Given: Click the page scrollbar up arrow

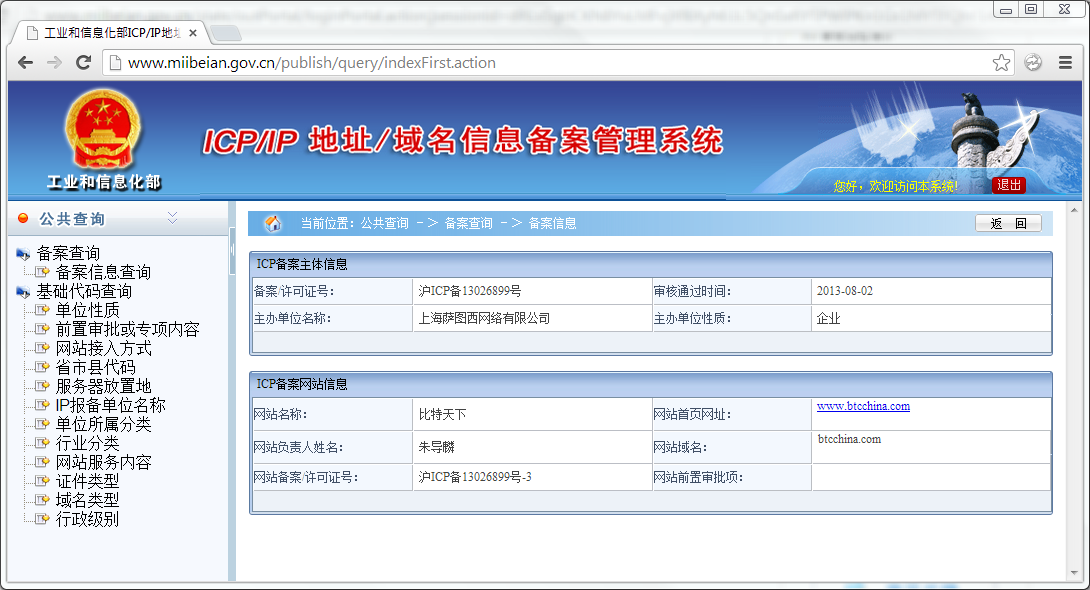Looking at the screenshot, I should pyautogui.click(x=1075, y=209).
